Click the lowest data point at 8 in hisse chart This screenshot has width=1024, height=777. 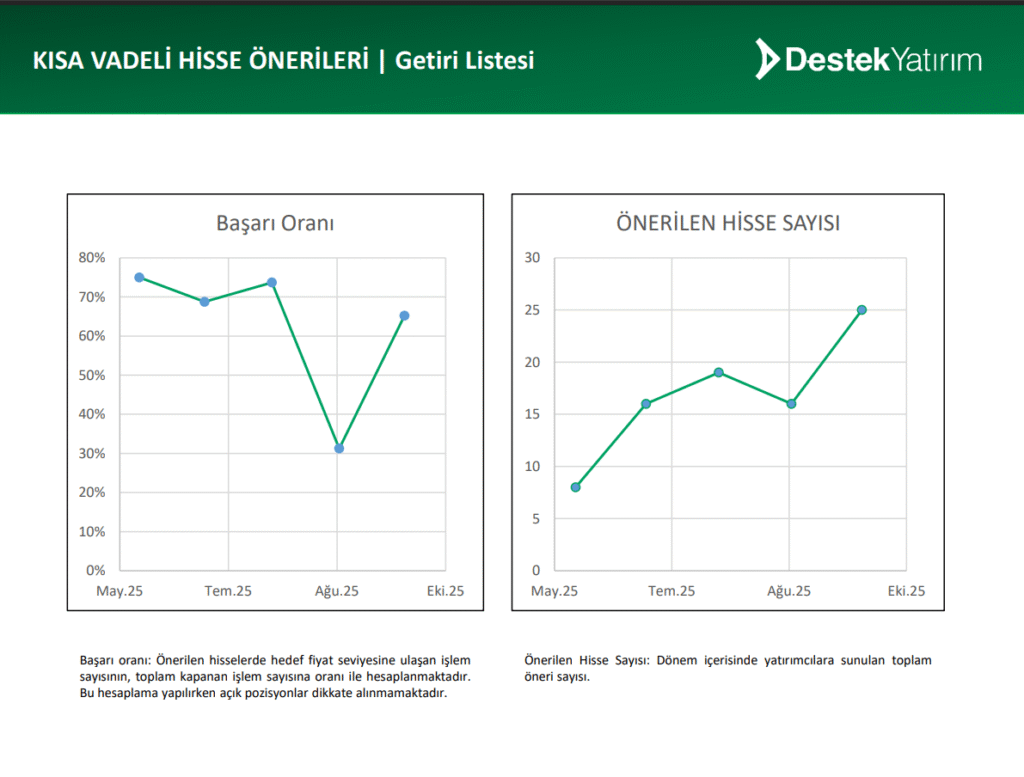click(575, 487)
